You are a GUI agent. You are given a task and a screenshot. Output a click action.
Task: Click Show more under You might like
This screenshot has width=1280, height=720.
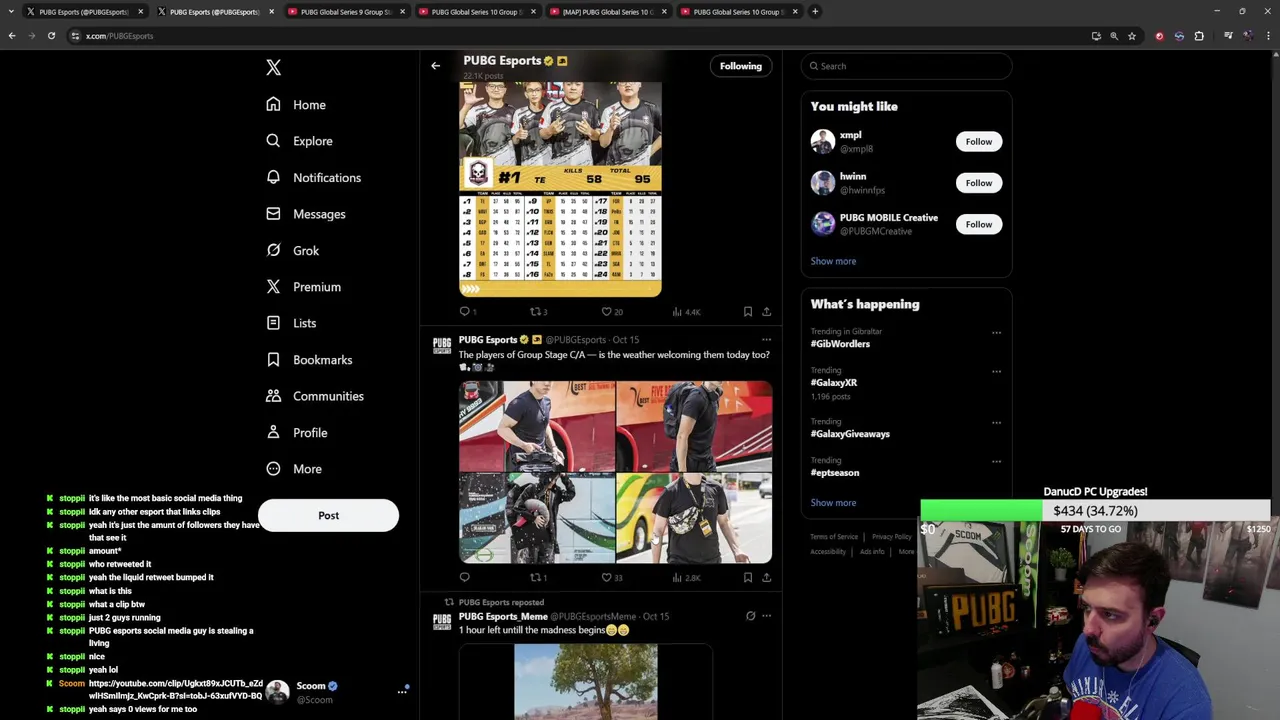(x=833, y=261)
